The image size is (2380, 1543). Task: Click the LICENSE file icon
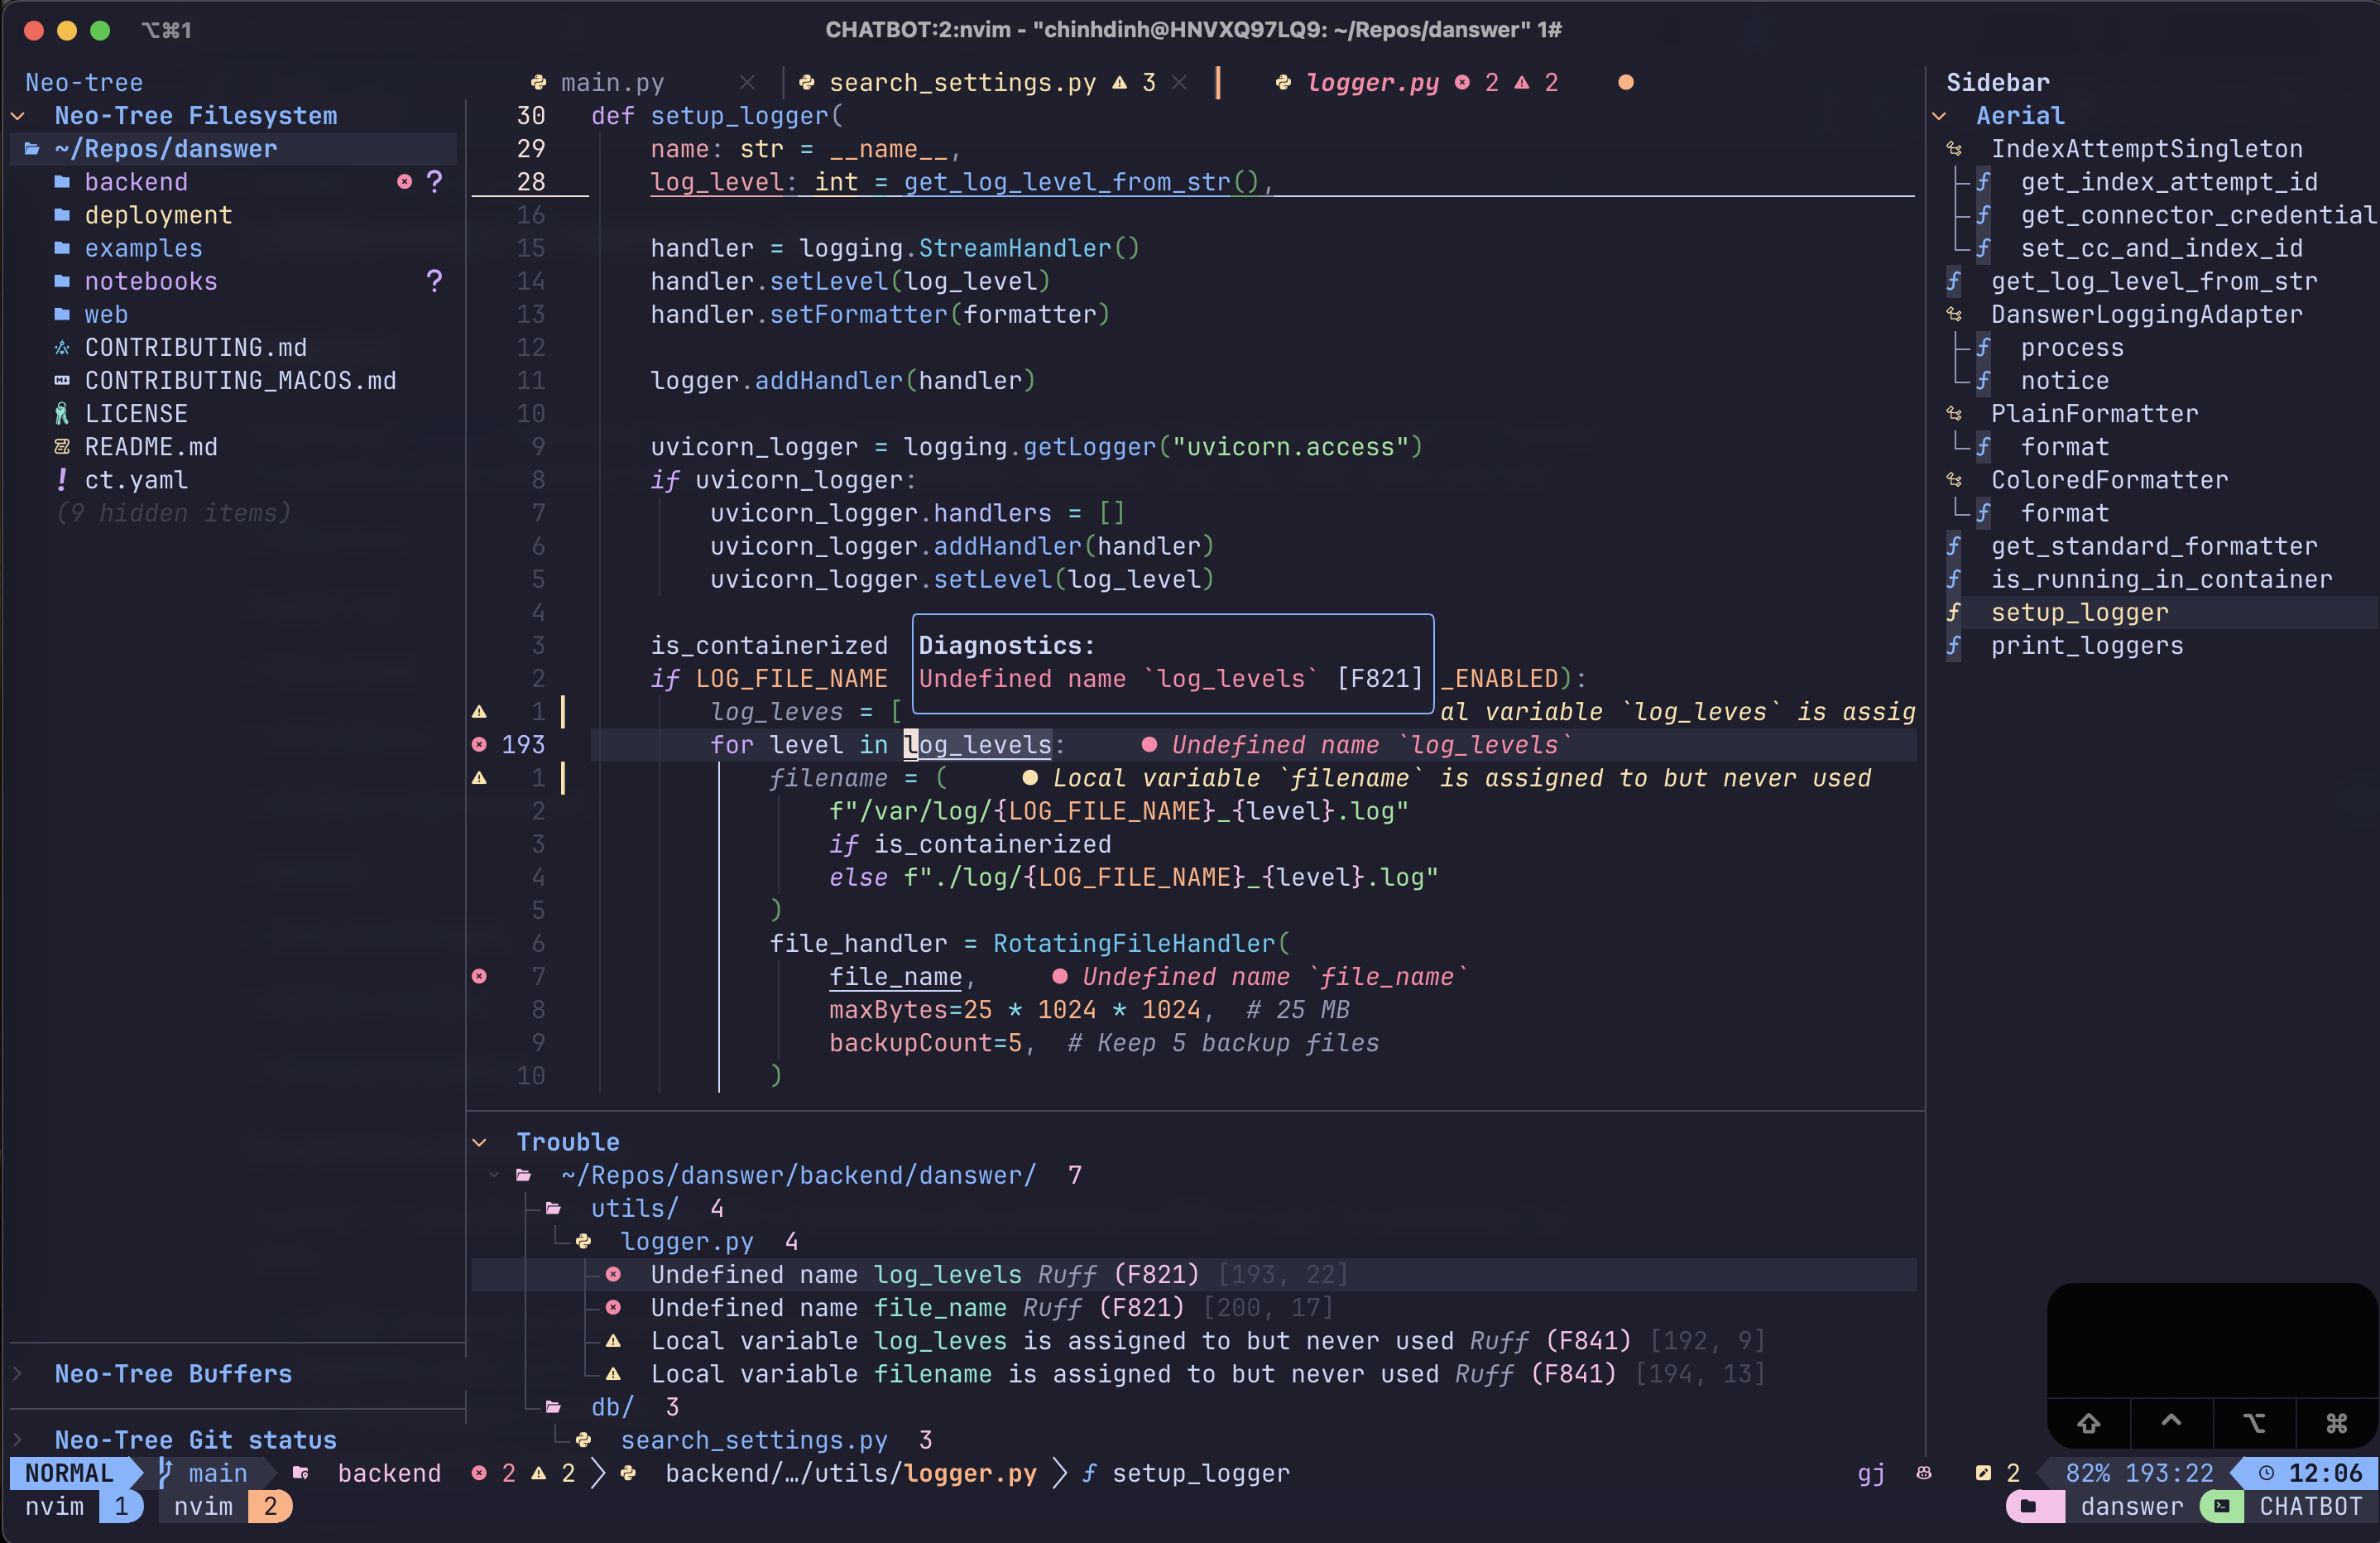(62, 414)
